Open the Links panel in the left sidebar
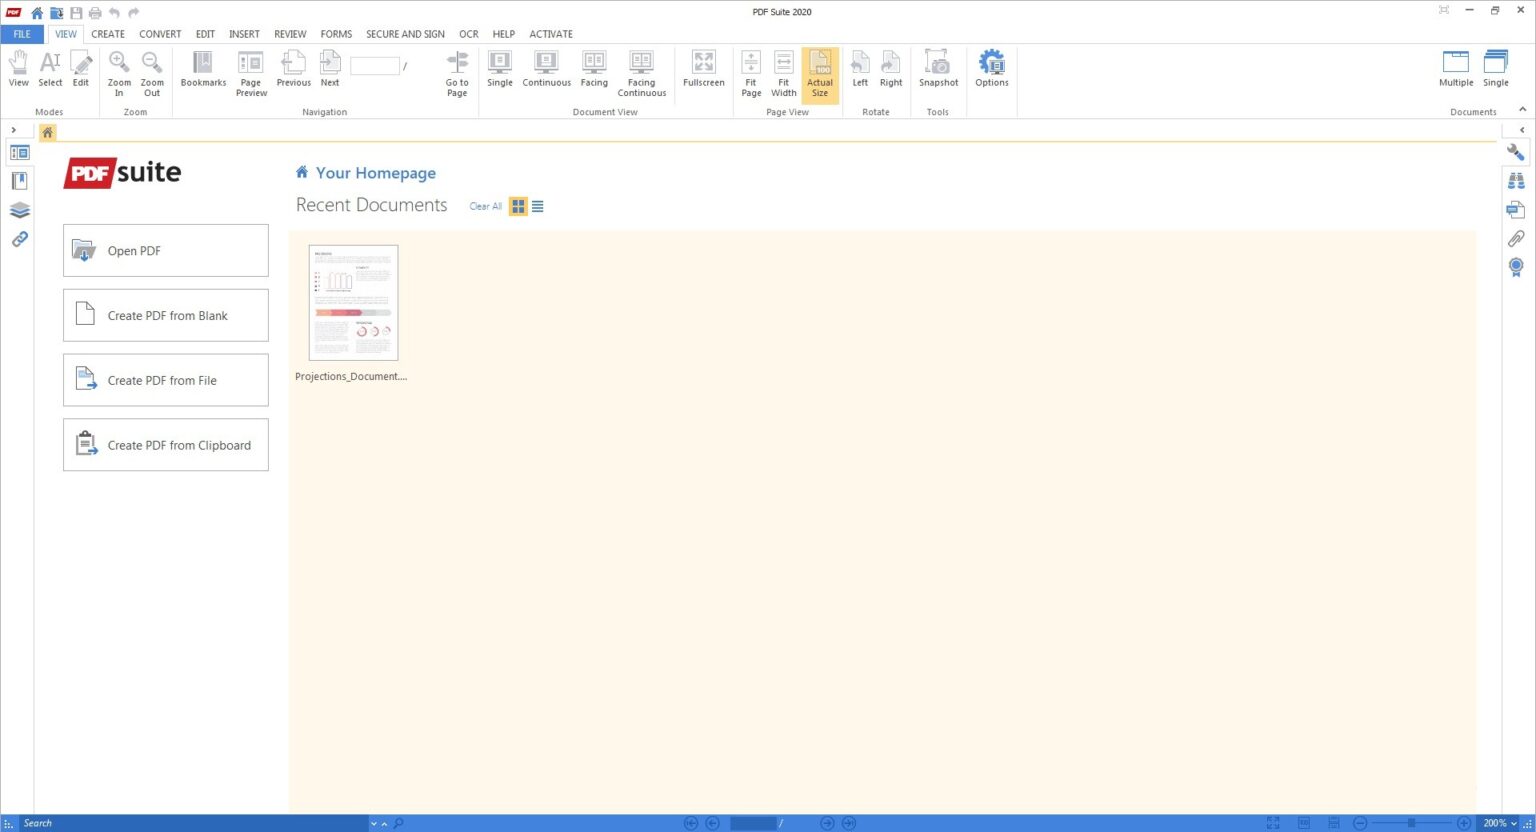Image resolution: width=1536 pixels, height=832 pixels. [19, 240]
